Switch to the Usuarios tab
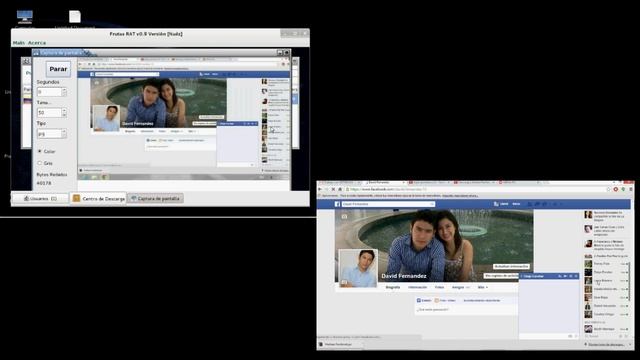640x360 pixels. (x=40, y=198)
